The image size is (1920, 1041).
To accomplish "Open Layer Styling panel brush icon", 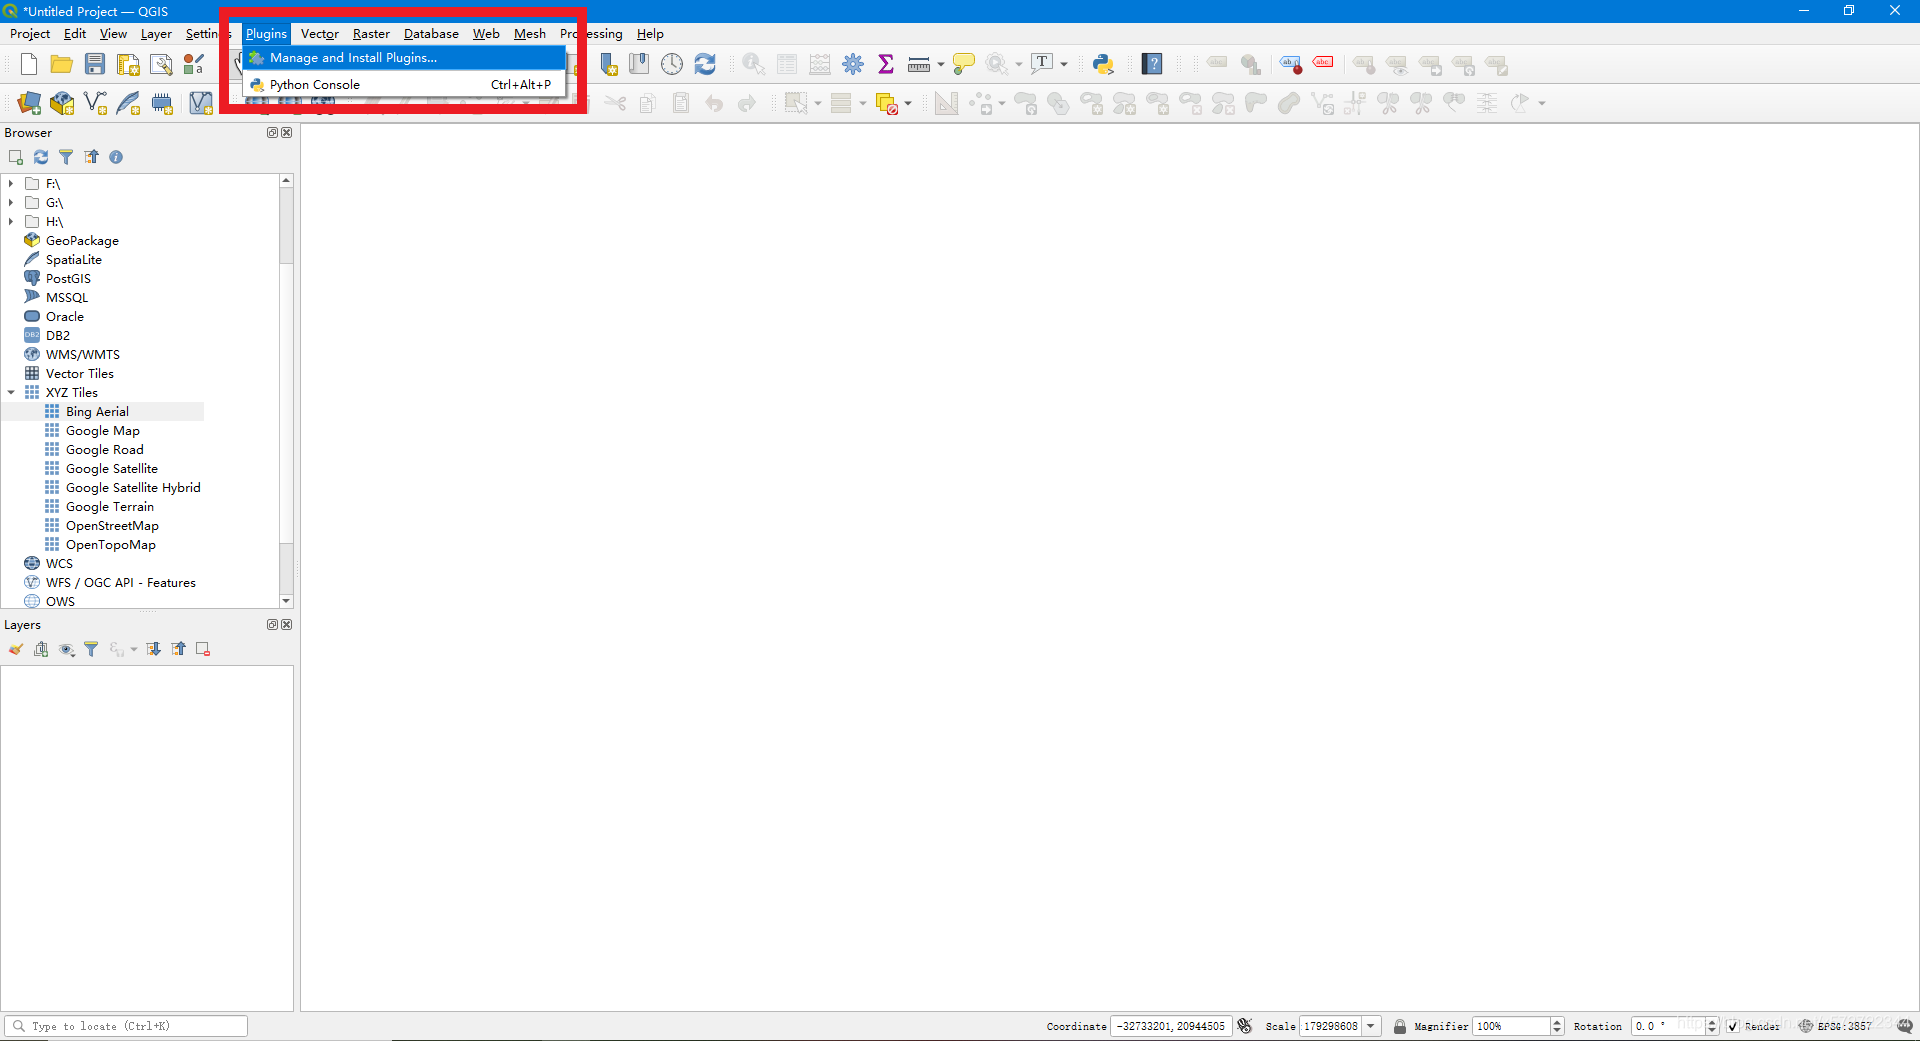I will [16, 649].
